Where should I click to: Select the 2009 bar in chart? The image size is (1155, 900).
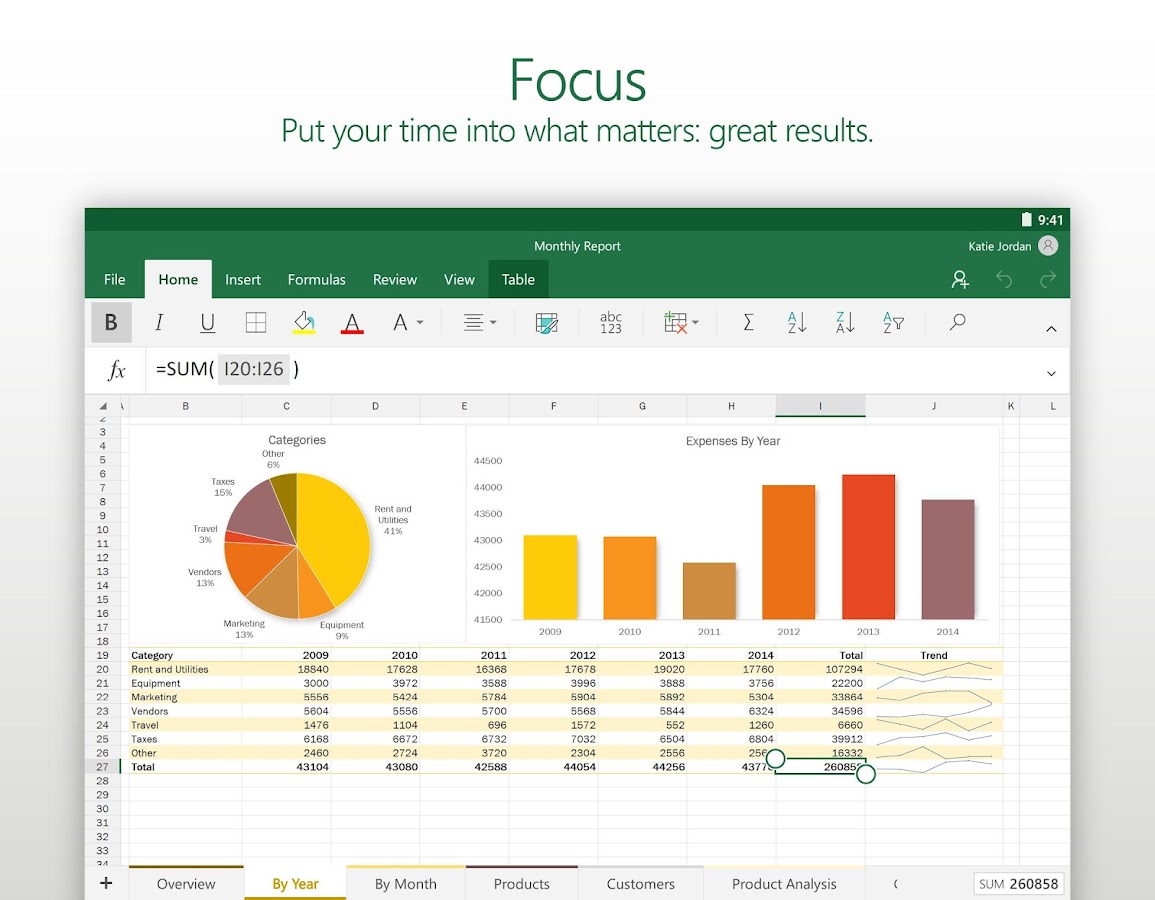point(550,577)
